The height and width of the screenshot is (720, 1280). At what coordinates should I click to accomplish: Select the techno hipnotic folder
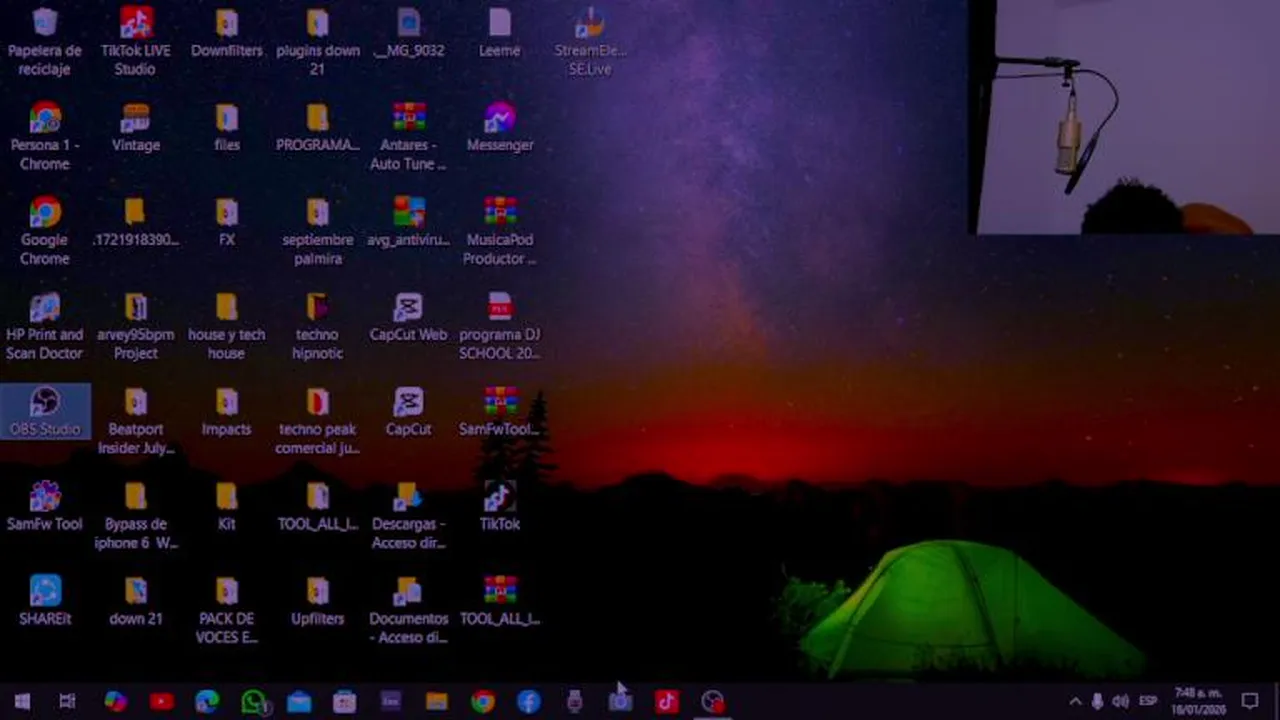pos(317,326)
